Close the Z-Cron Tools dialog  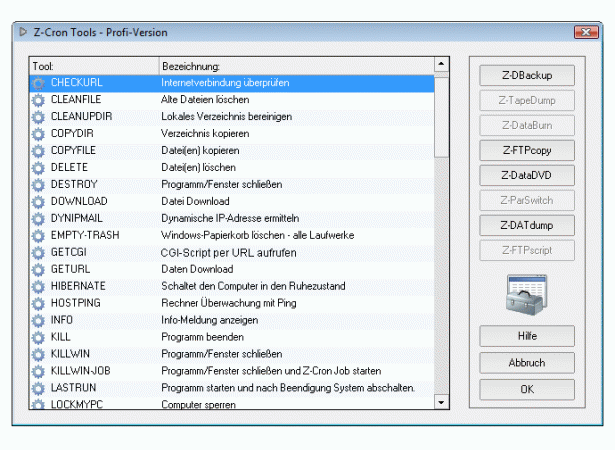[586, 32]
